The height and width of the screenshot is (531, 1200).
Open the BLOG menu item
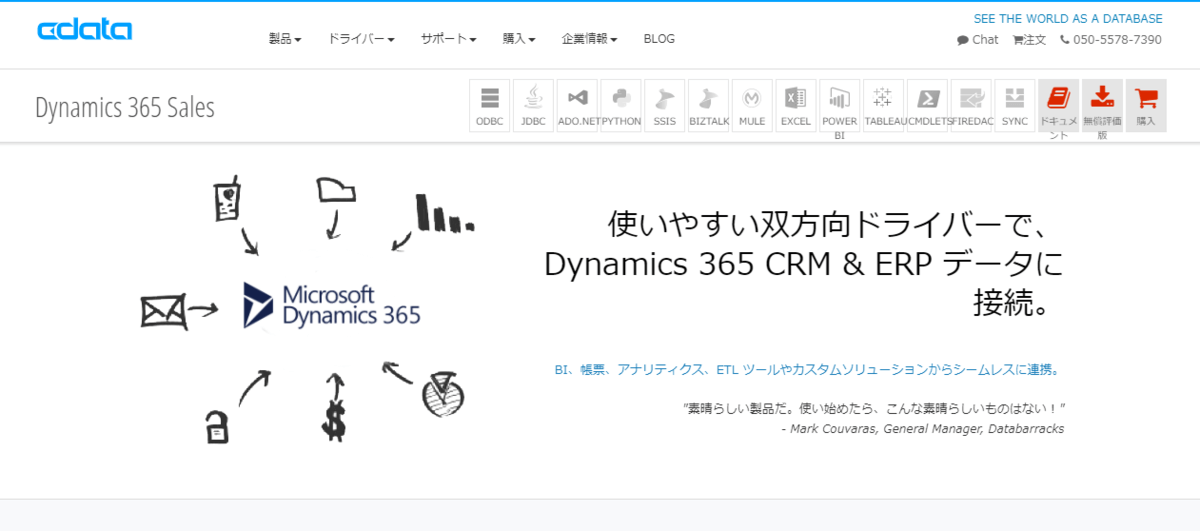[x=659, y=39]
